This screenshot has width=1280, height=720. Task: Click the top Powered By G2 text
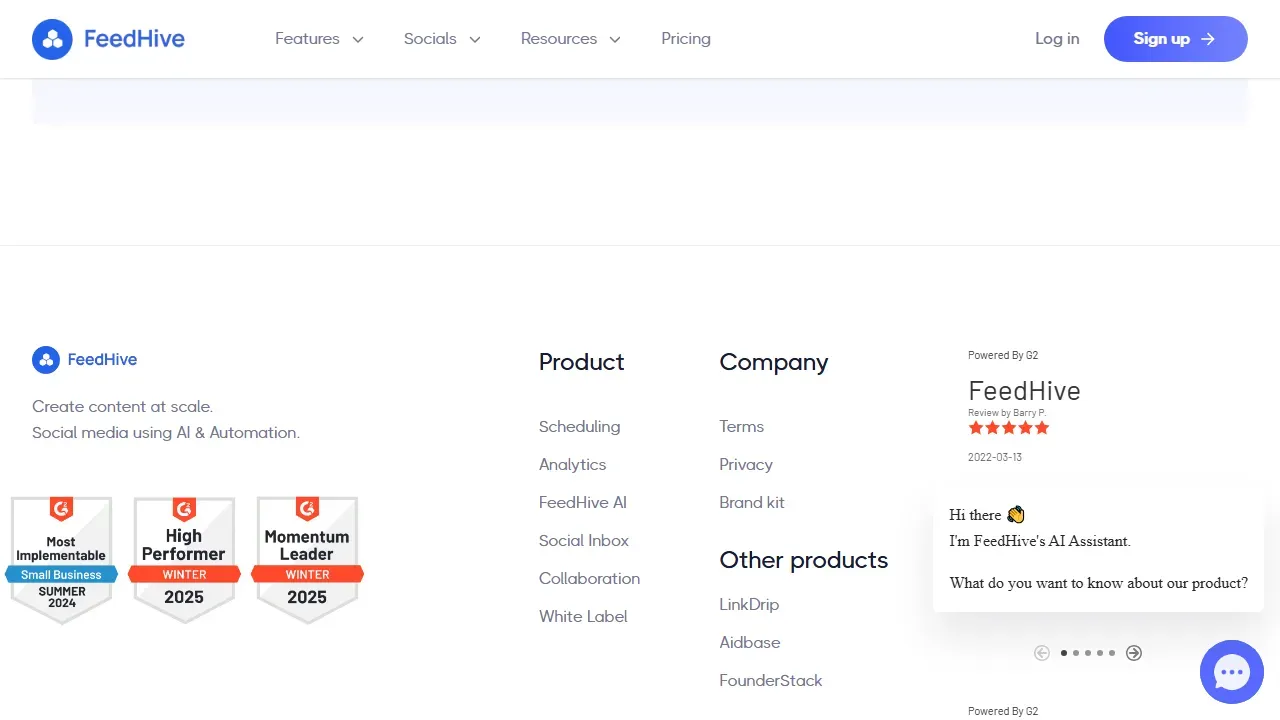[1003, 355]
